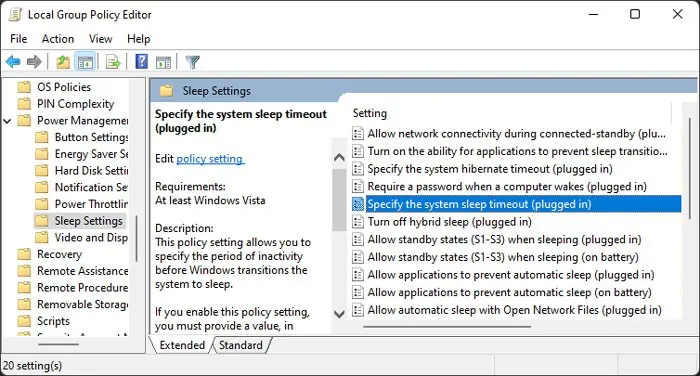
Task: Click the Export List toolbar icon
Action: coord(113,62)
